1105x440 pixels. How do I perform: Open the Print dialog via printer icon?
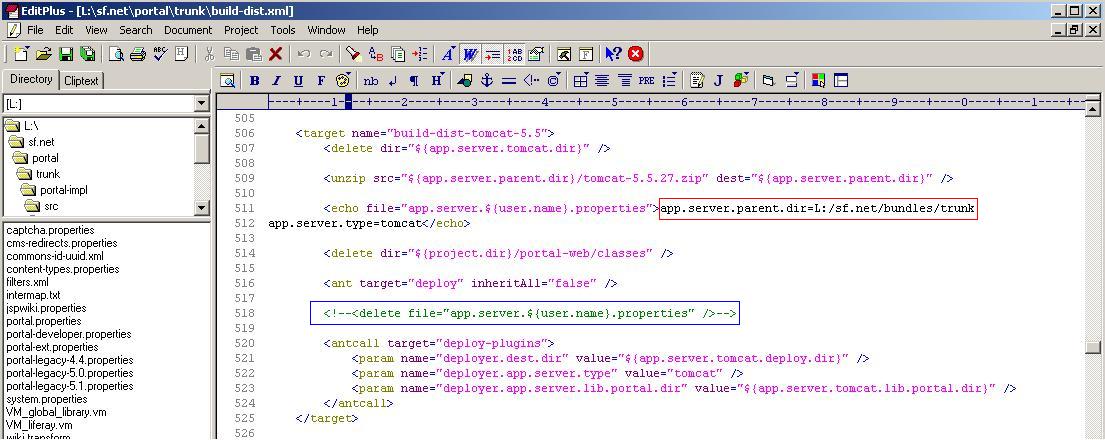[138, 54]
